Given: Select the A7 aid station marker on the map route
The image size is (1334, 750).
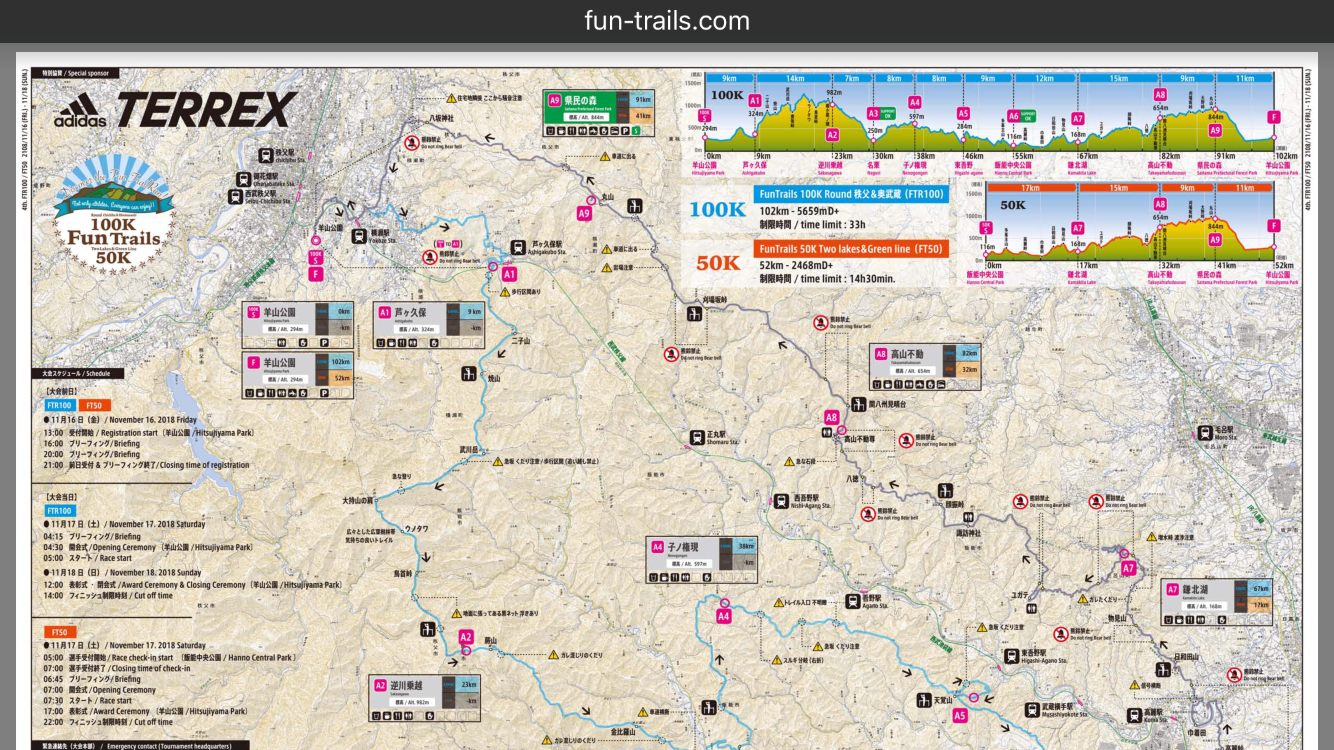Looking at the screenshot, I should [1128, 568].
